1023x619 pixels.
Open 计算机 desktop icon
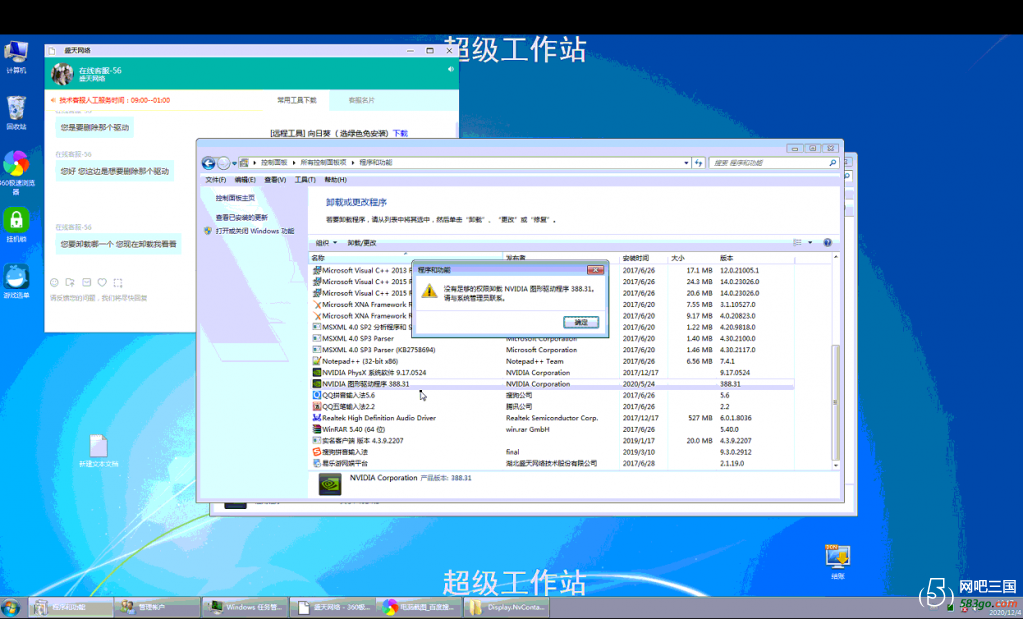(x=16, y=57)
